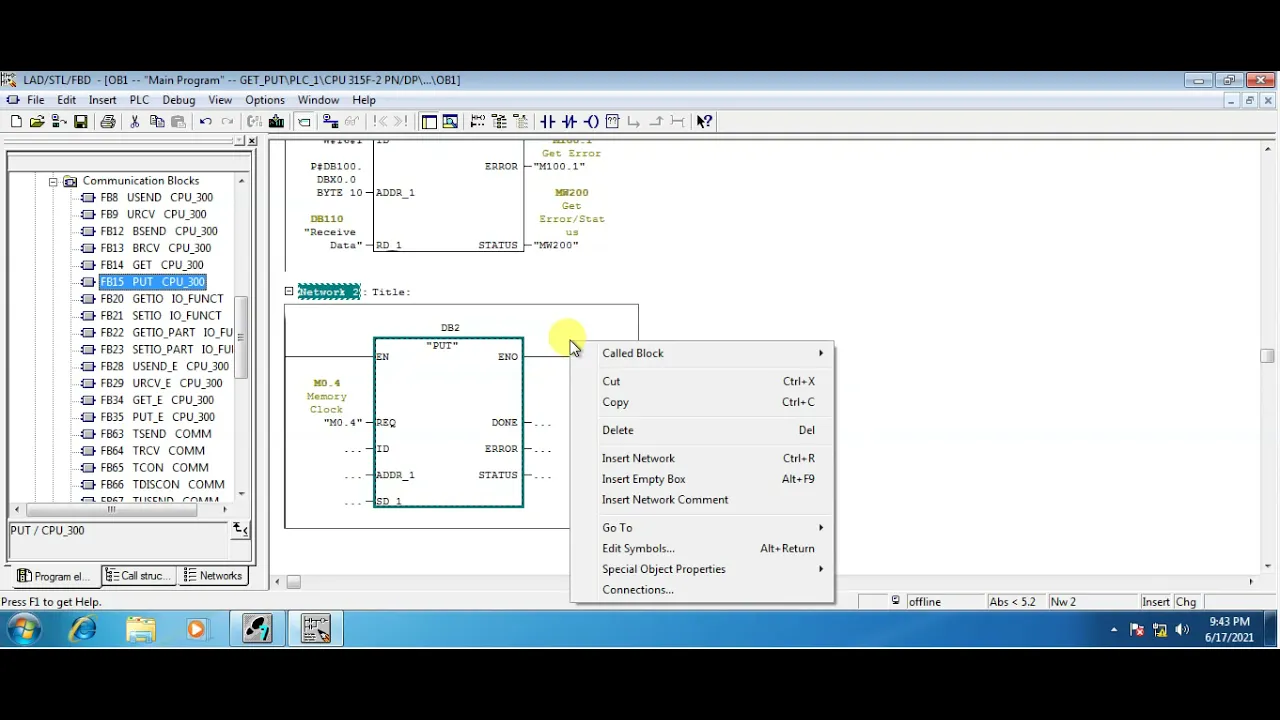This screenshot has height=720, width=1280.
Task: Choose Connections... in context menu
Action: (702, 590)
